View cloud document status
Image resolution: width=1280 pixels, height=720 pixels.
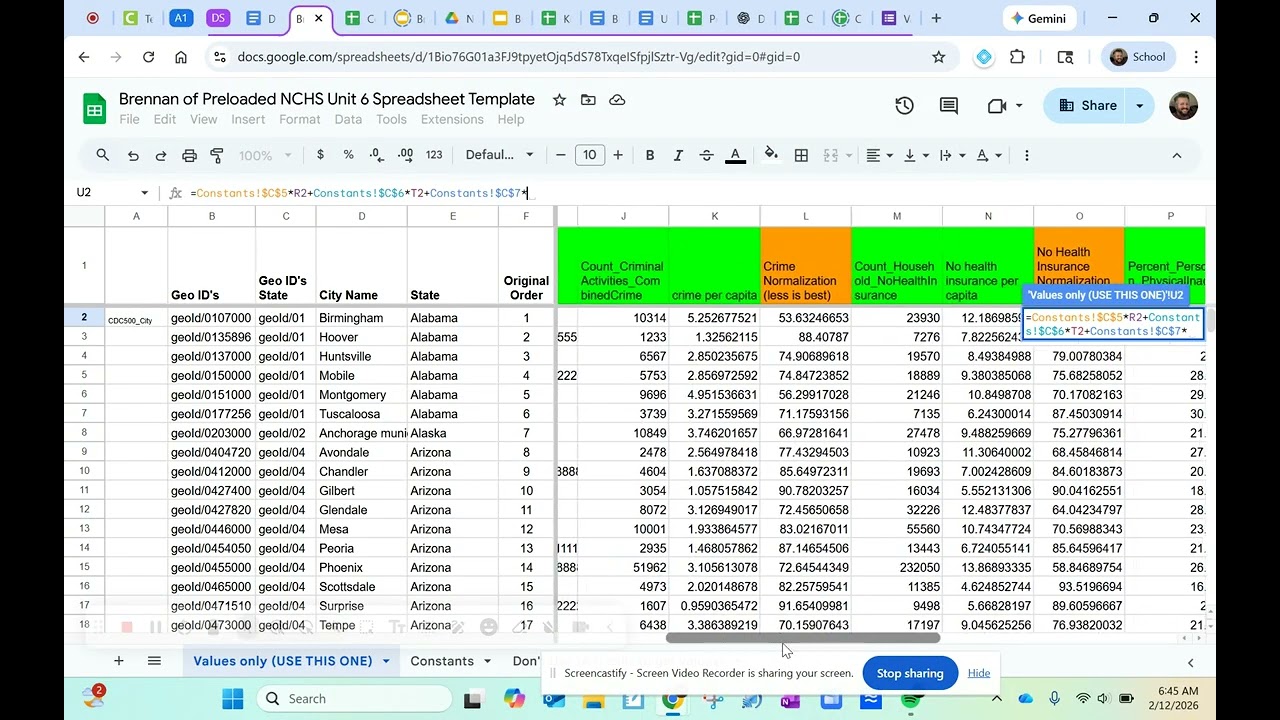(x=617, y=99)
